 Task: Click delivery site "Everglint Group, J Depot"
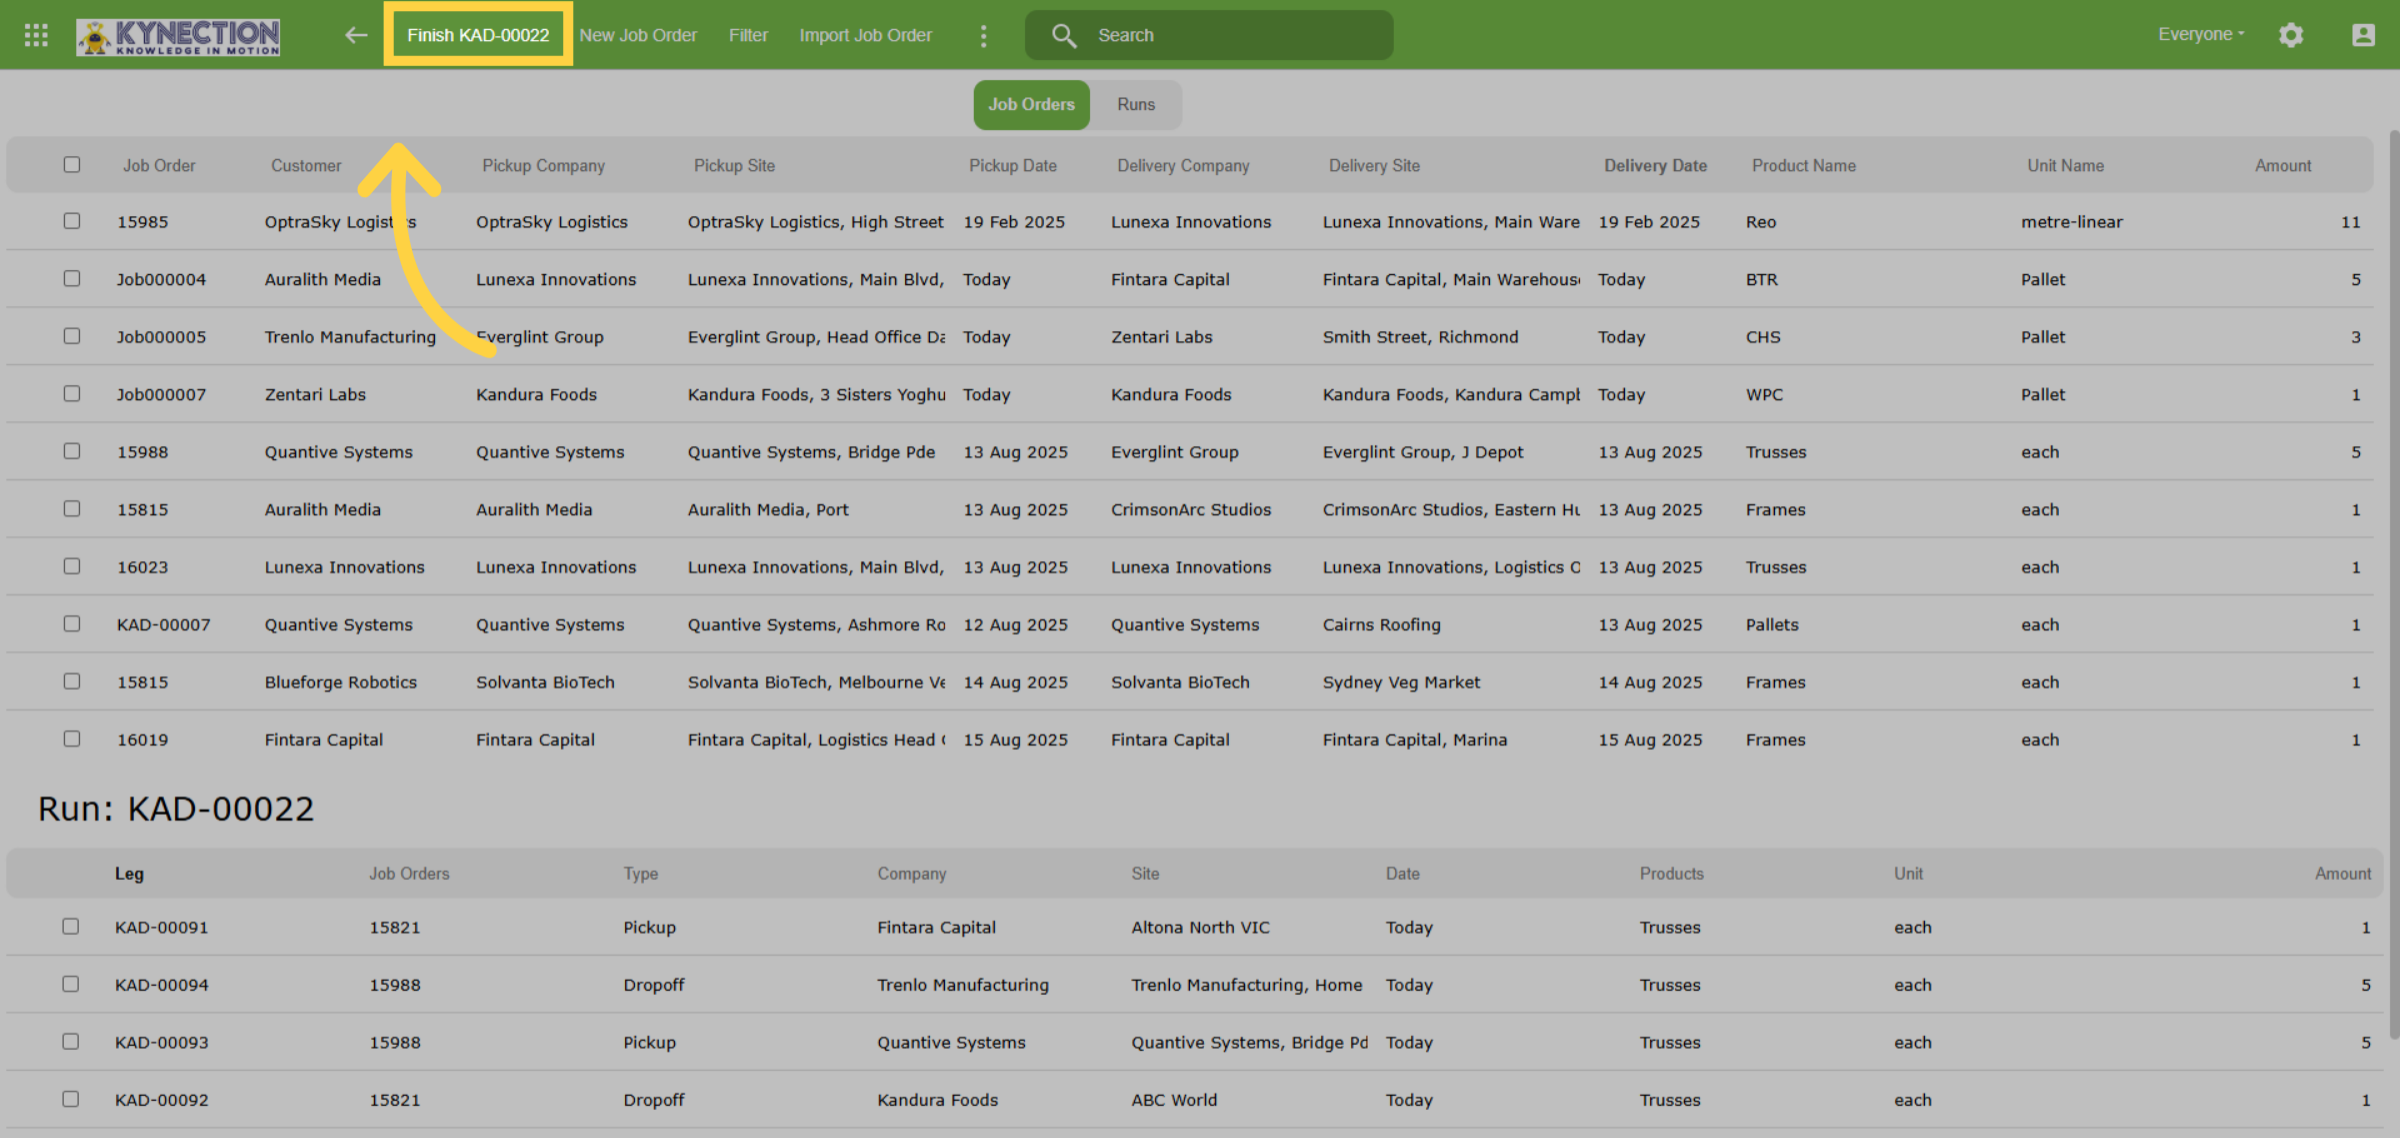click(1422, 452)
